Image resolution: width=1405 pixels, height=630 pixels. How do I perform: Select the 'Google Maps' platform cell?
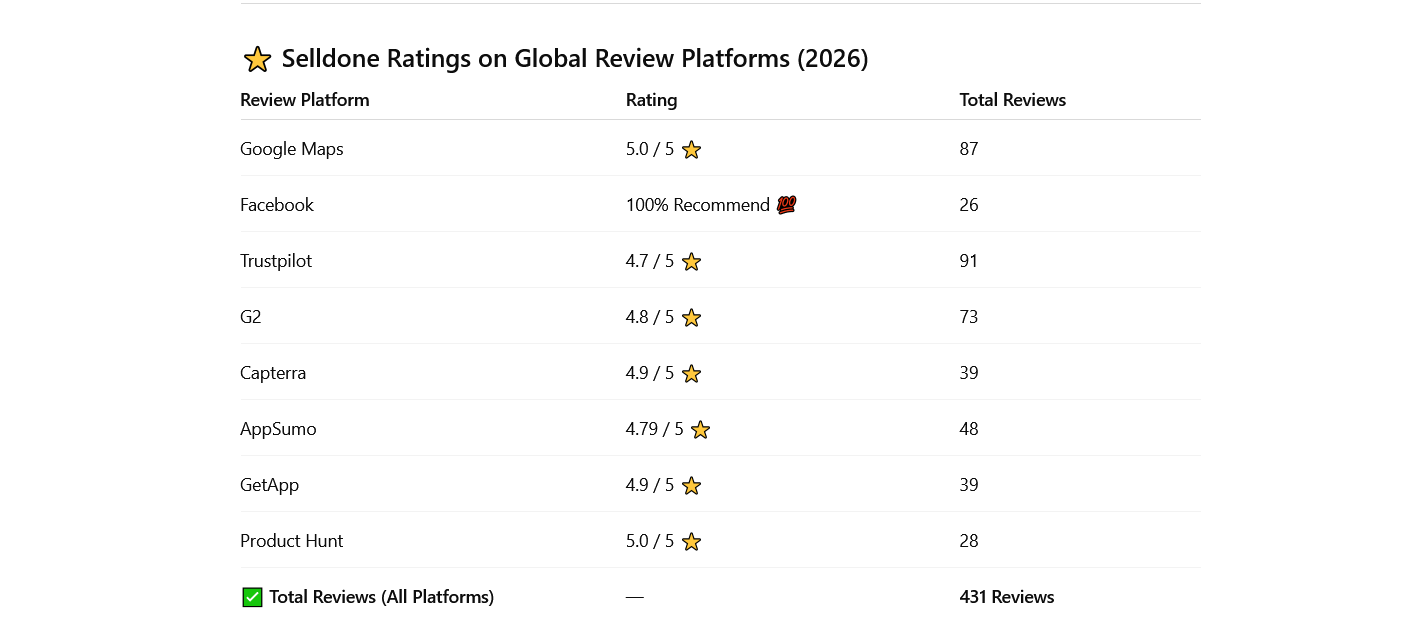(x=292, y=149)
